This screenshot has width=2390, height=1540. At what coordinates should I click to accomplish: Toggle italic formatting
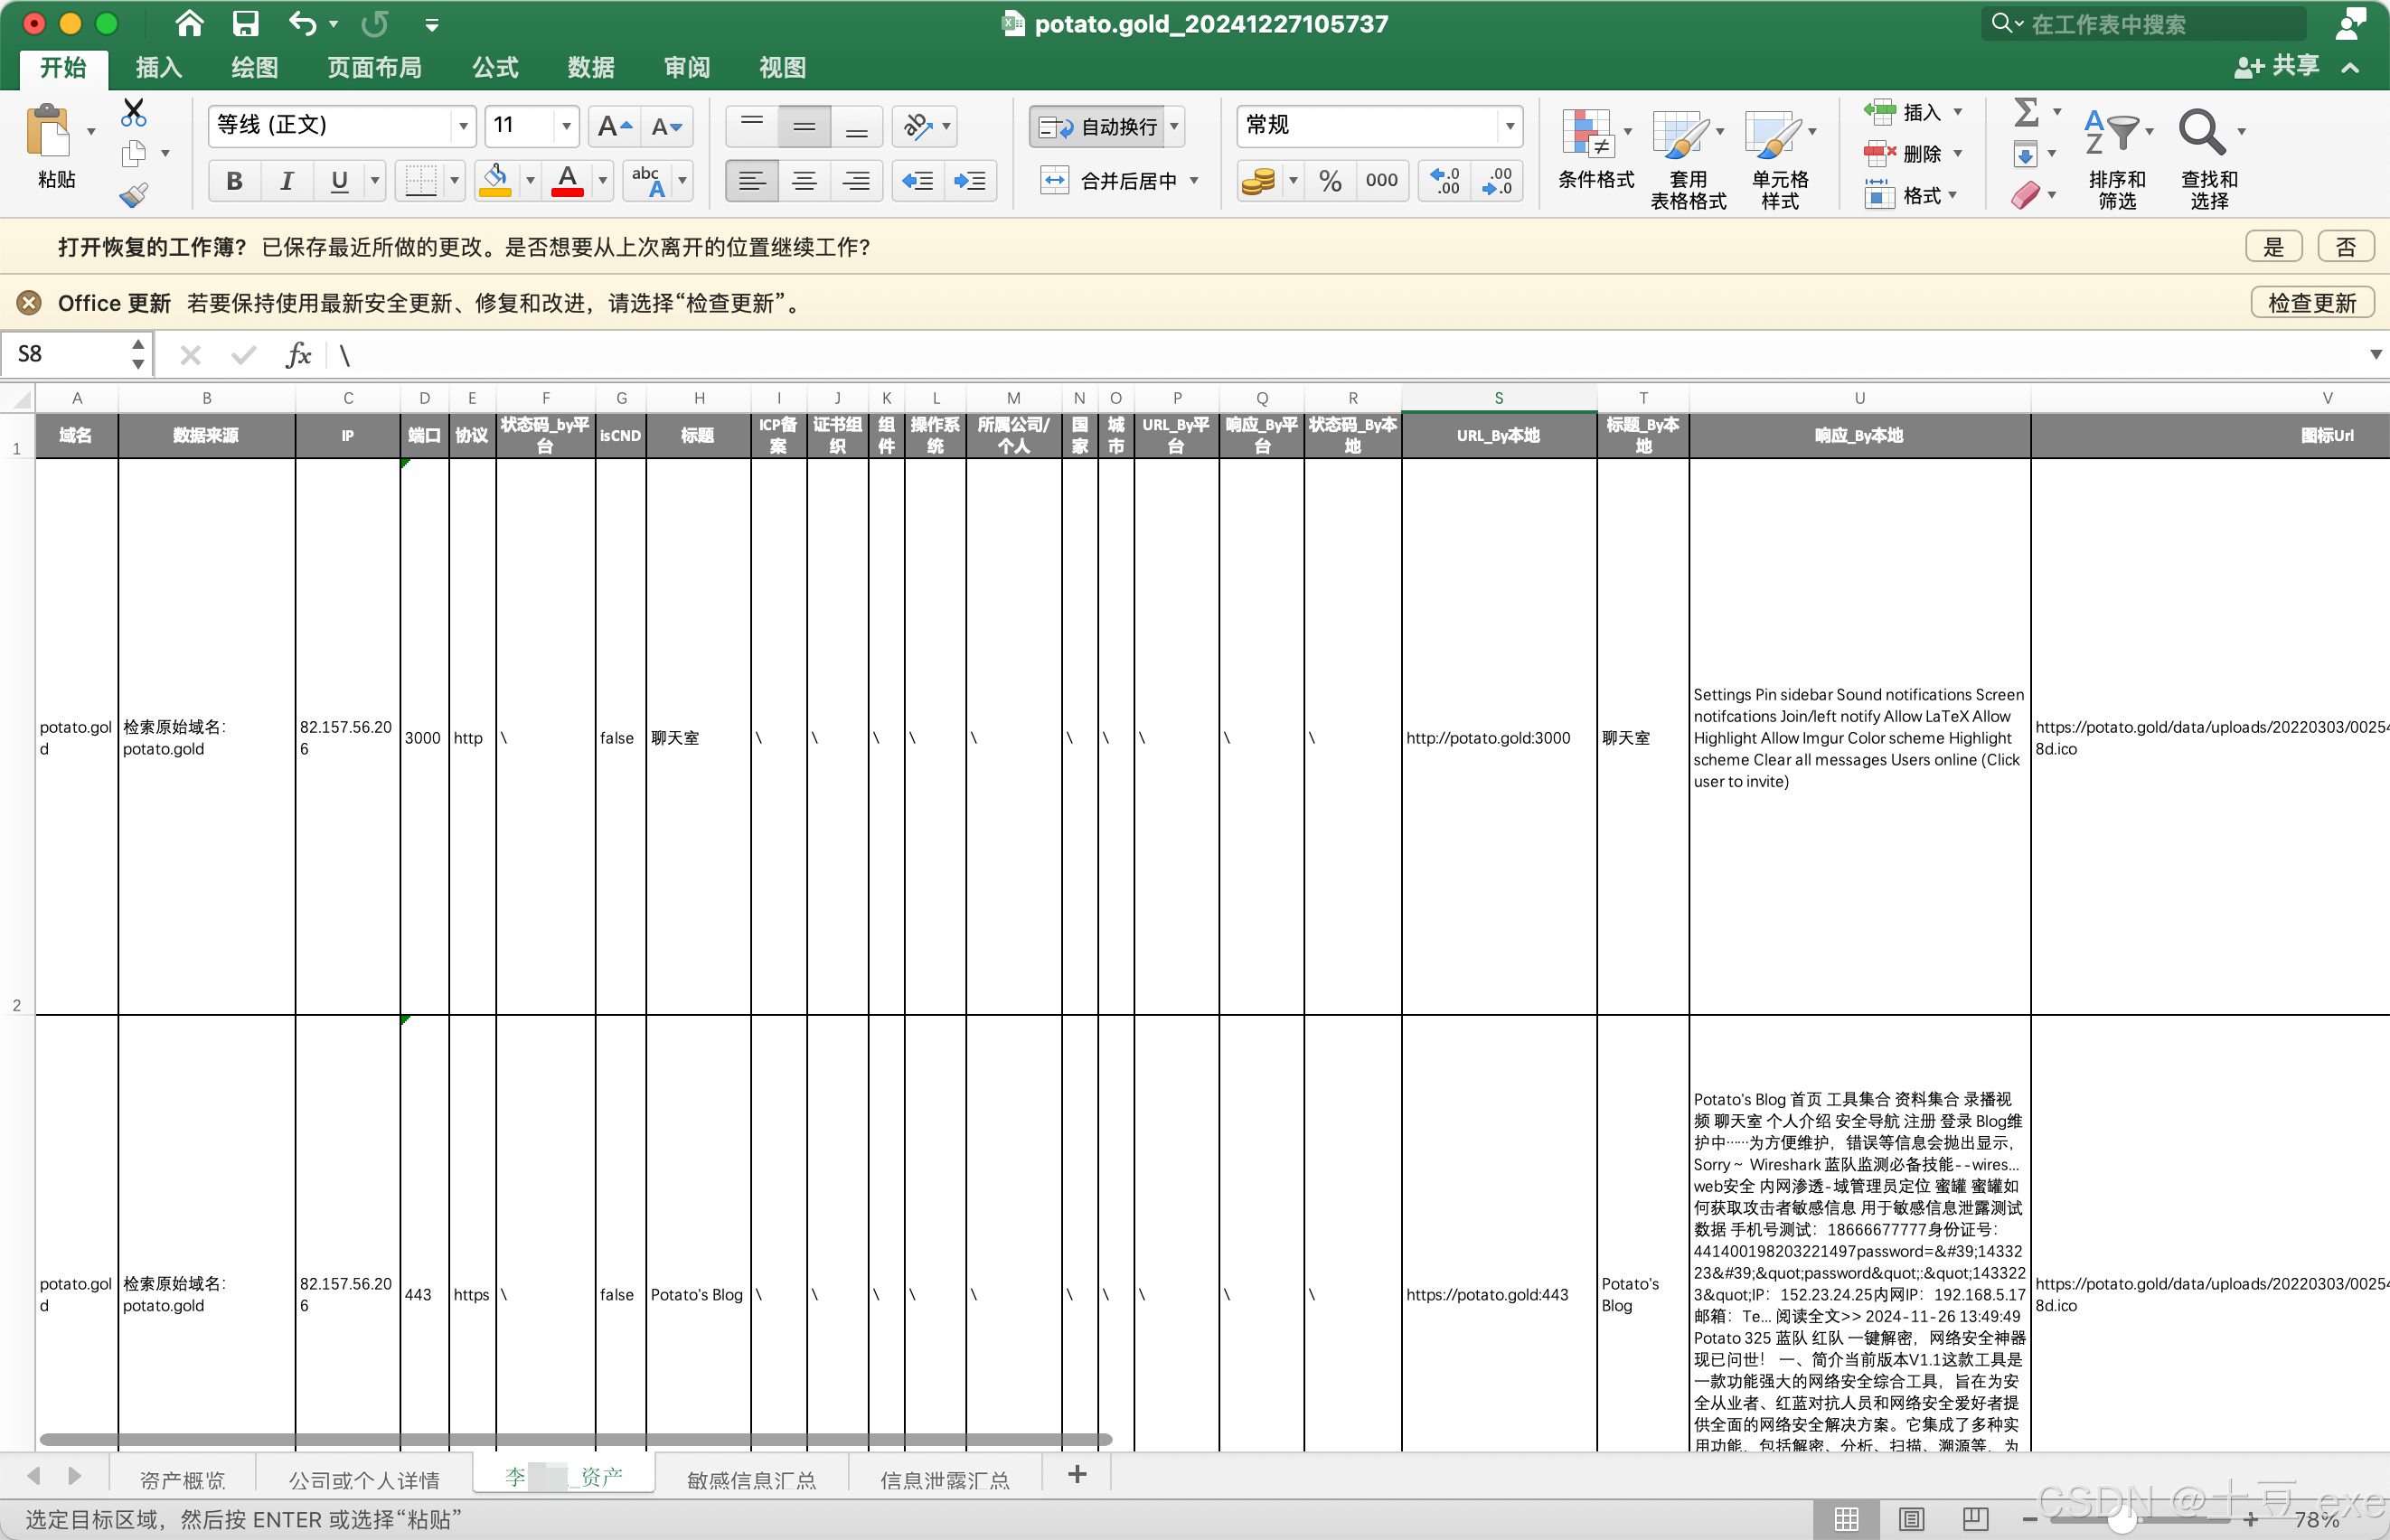(286, 181)
